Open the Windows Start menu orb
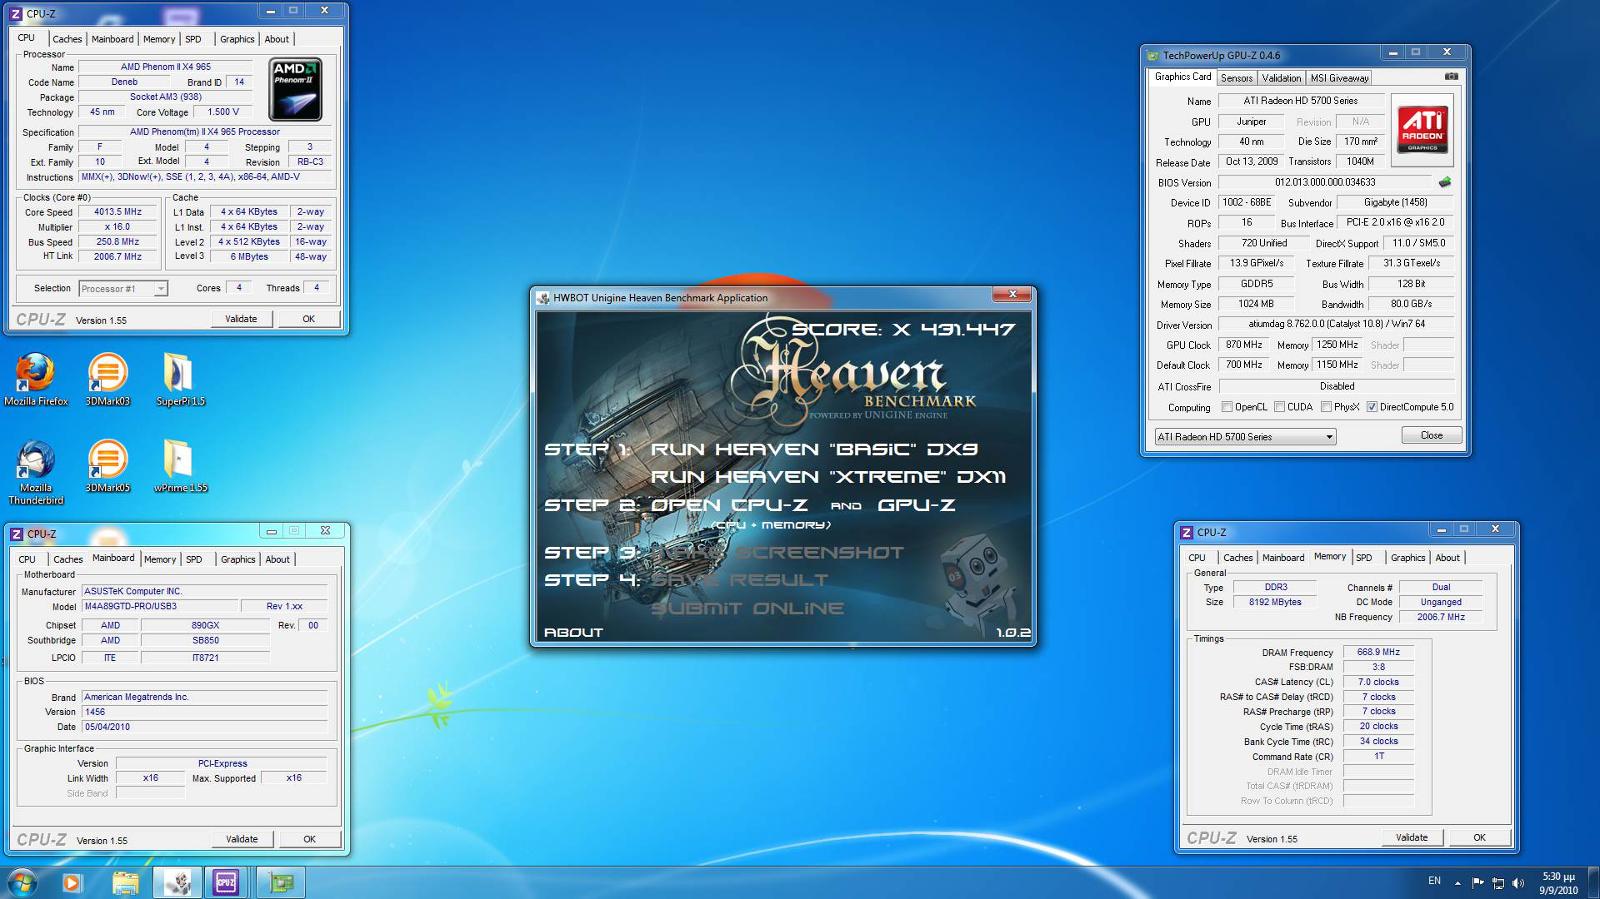 coord(22,882)
